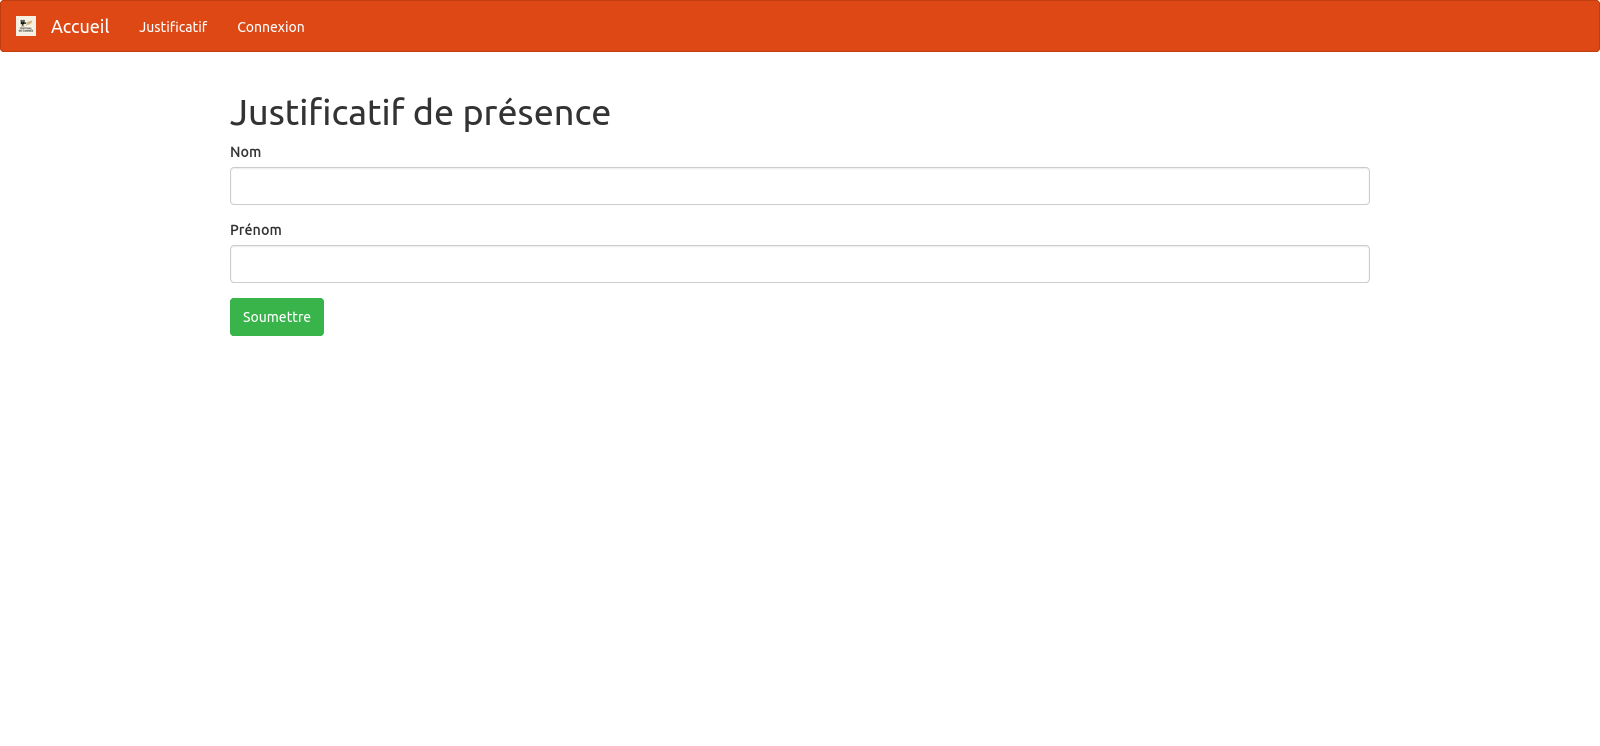This screenshot has height=746, width=1600.
Task: Focus the Nom text field
Action: click(799, 186)
